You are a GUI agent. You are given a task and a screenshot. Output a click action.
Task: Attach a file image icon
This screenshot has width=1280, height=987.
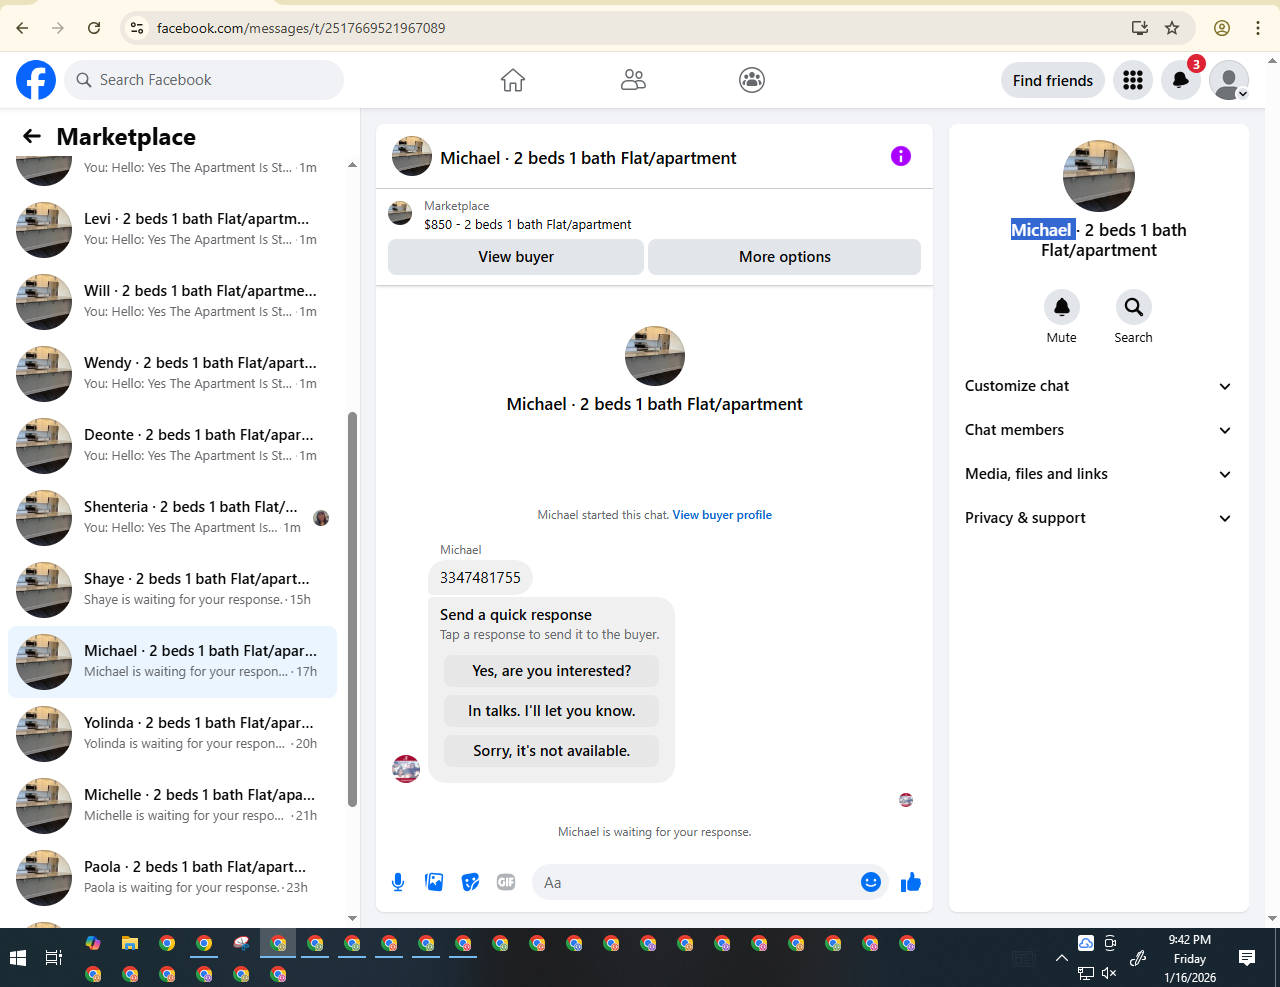tap(434, 882)
